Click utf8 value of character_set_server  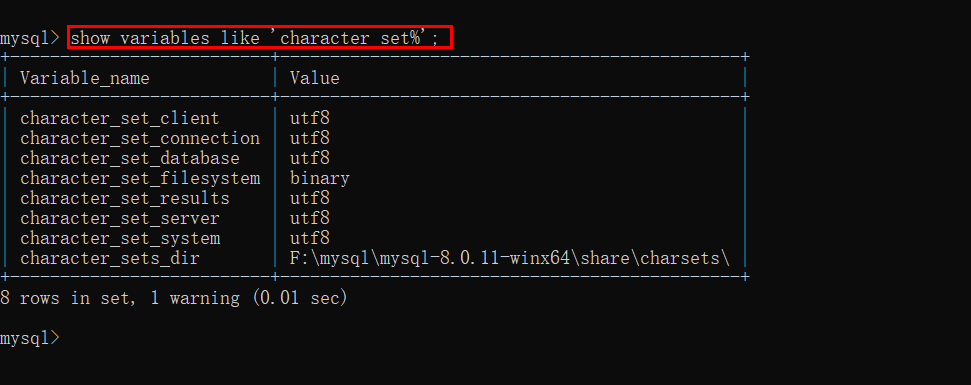tap(310, 218)
